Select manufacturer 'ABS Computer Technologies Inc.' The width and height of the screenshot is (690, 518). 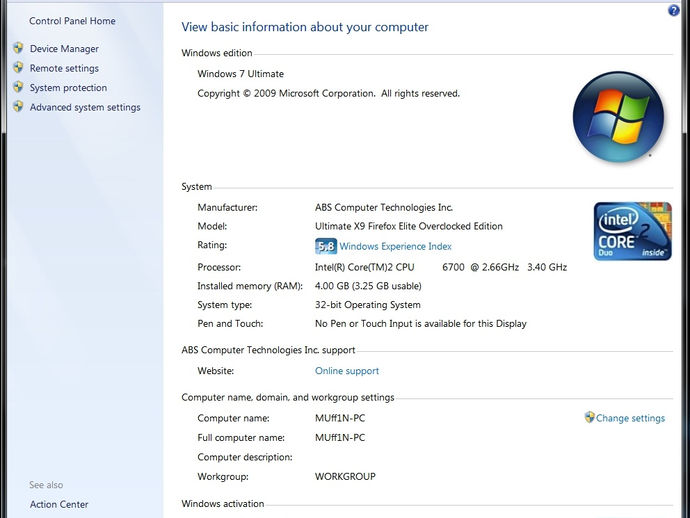click(384, 208)
